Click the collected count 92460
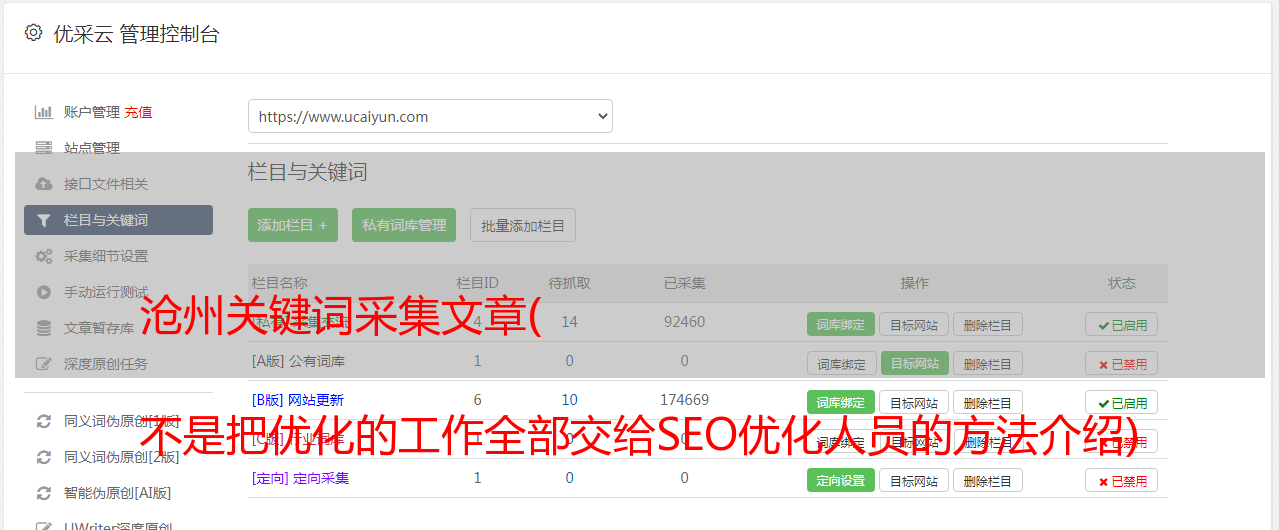 pos(684,322)
